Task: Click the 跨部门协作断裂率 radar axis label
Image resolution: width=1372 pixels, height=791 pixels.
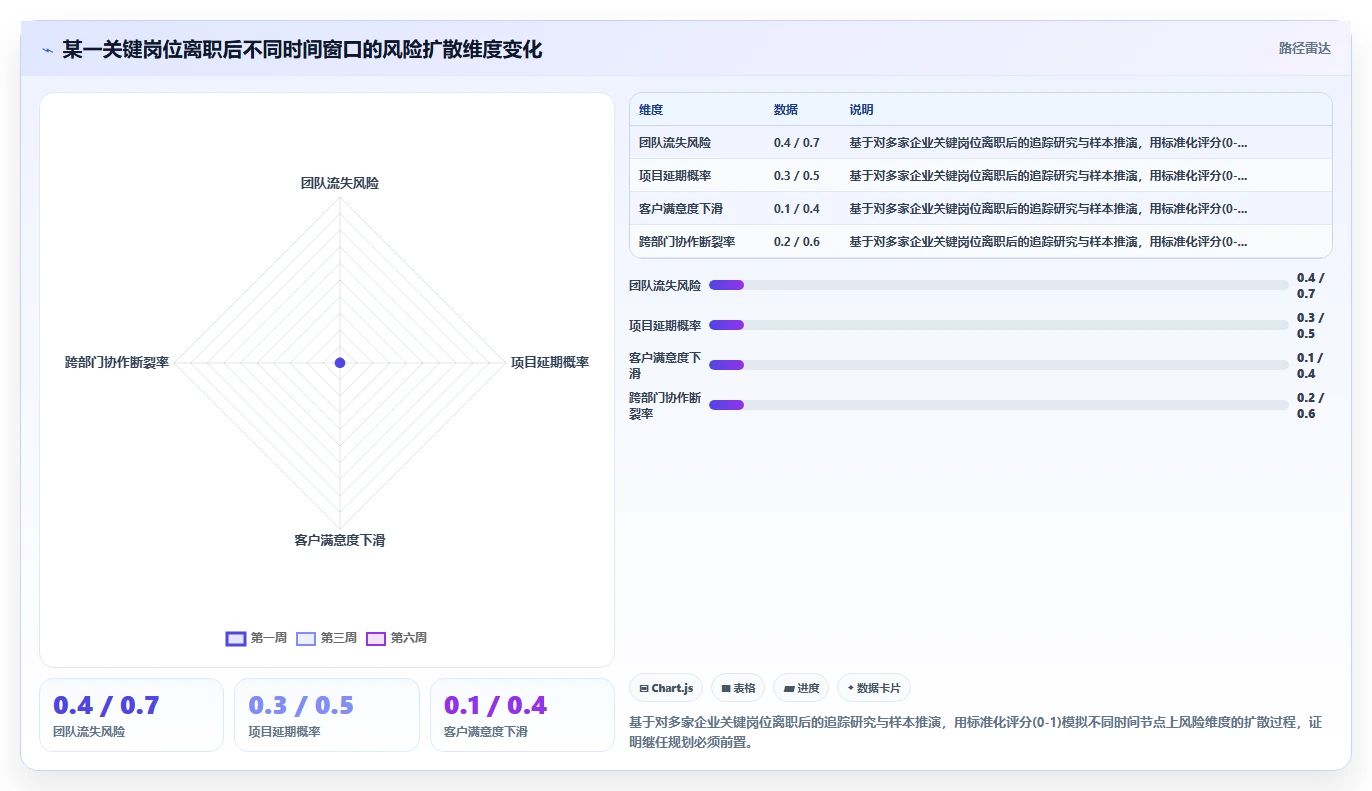Action: (x=117, y=362)
